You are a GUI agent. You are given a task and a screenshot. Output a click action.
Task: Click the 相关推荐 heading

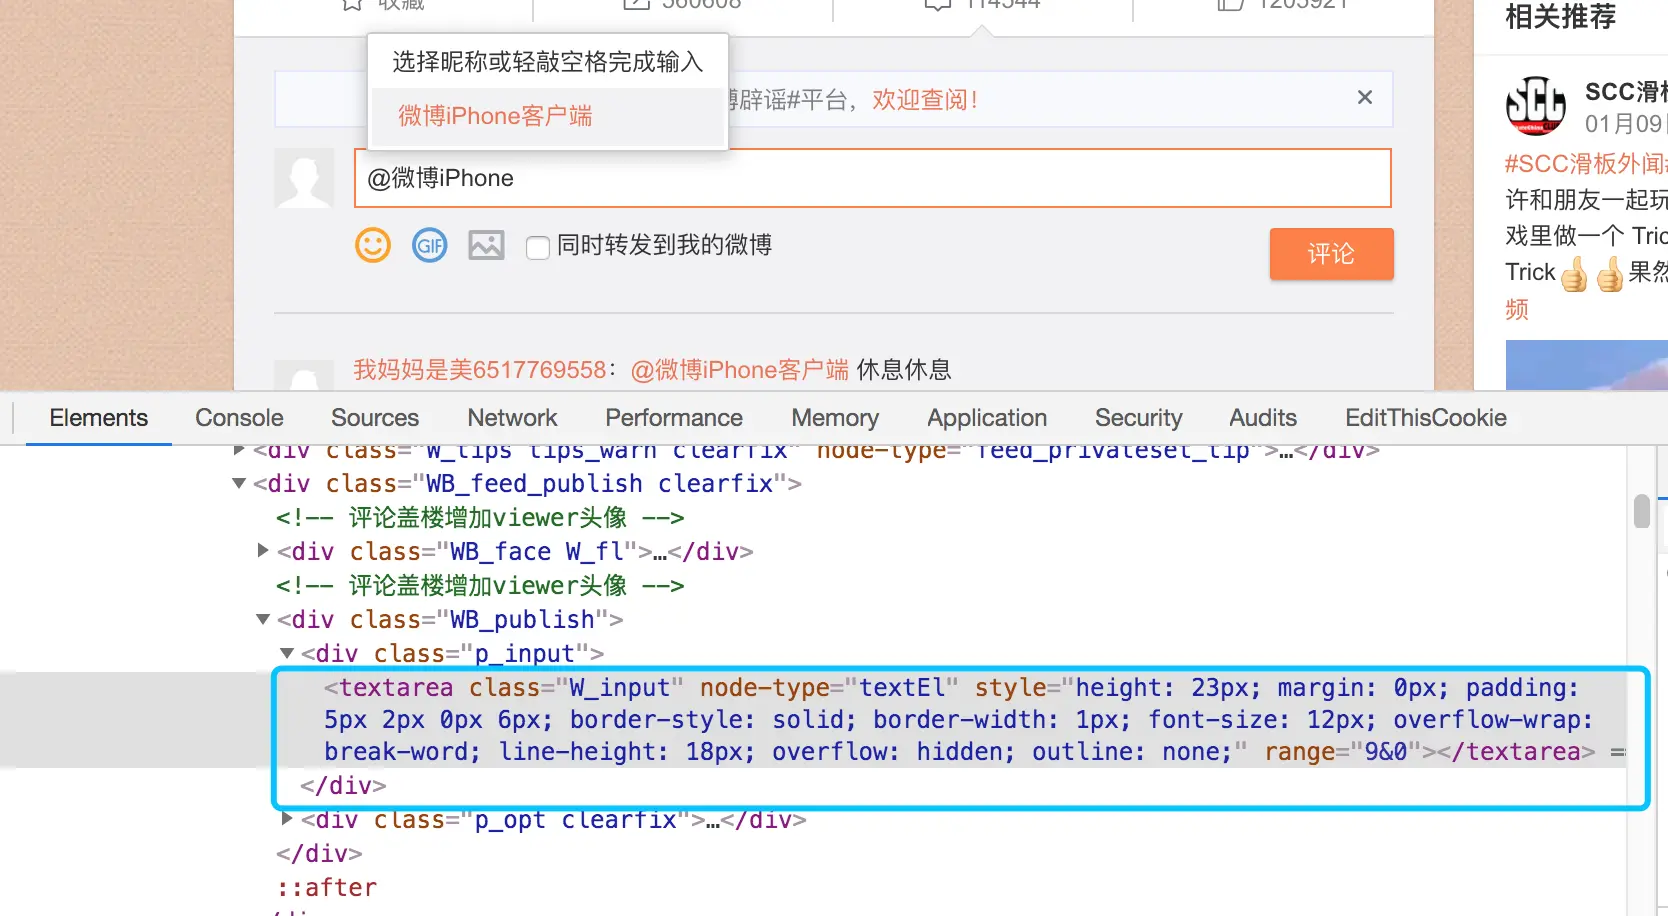1560,17
